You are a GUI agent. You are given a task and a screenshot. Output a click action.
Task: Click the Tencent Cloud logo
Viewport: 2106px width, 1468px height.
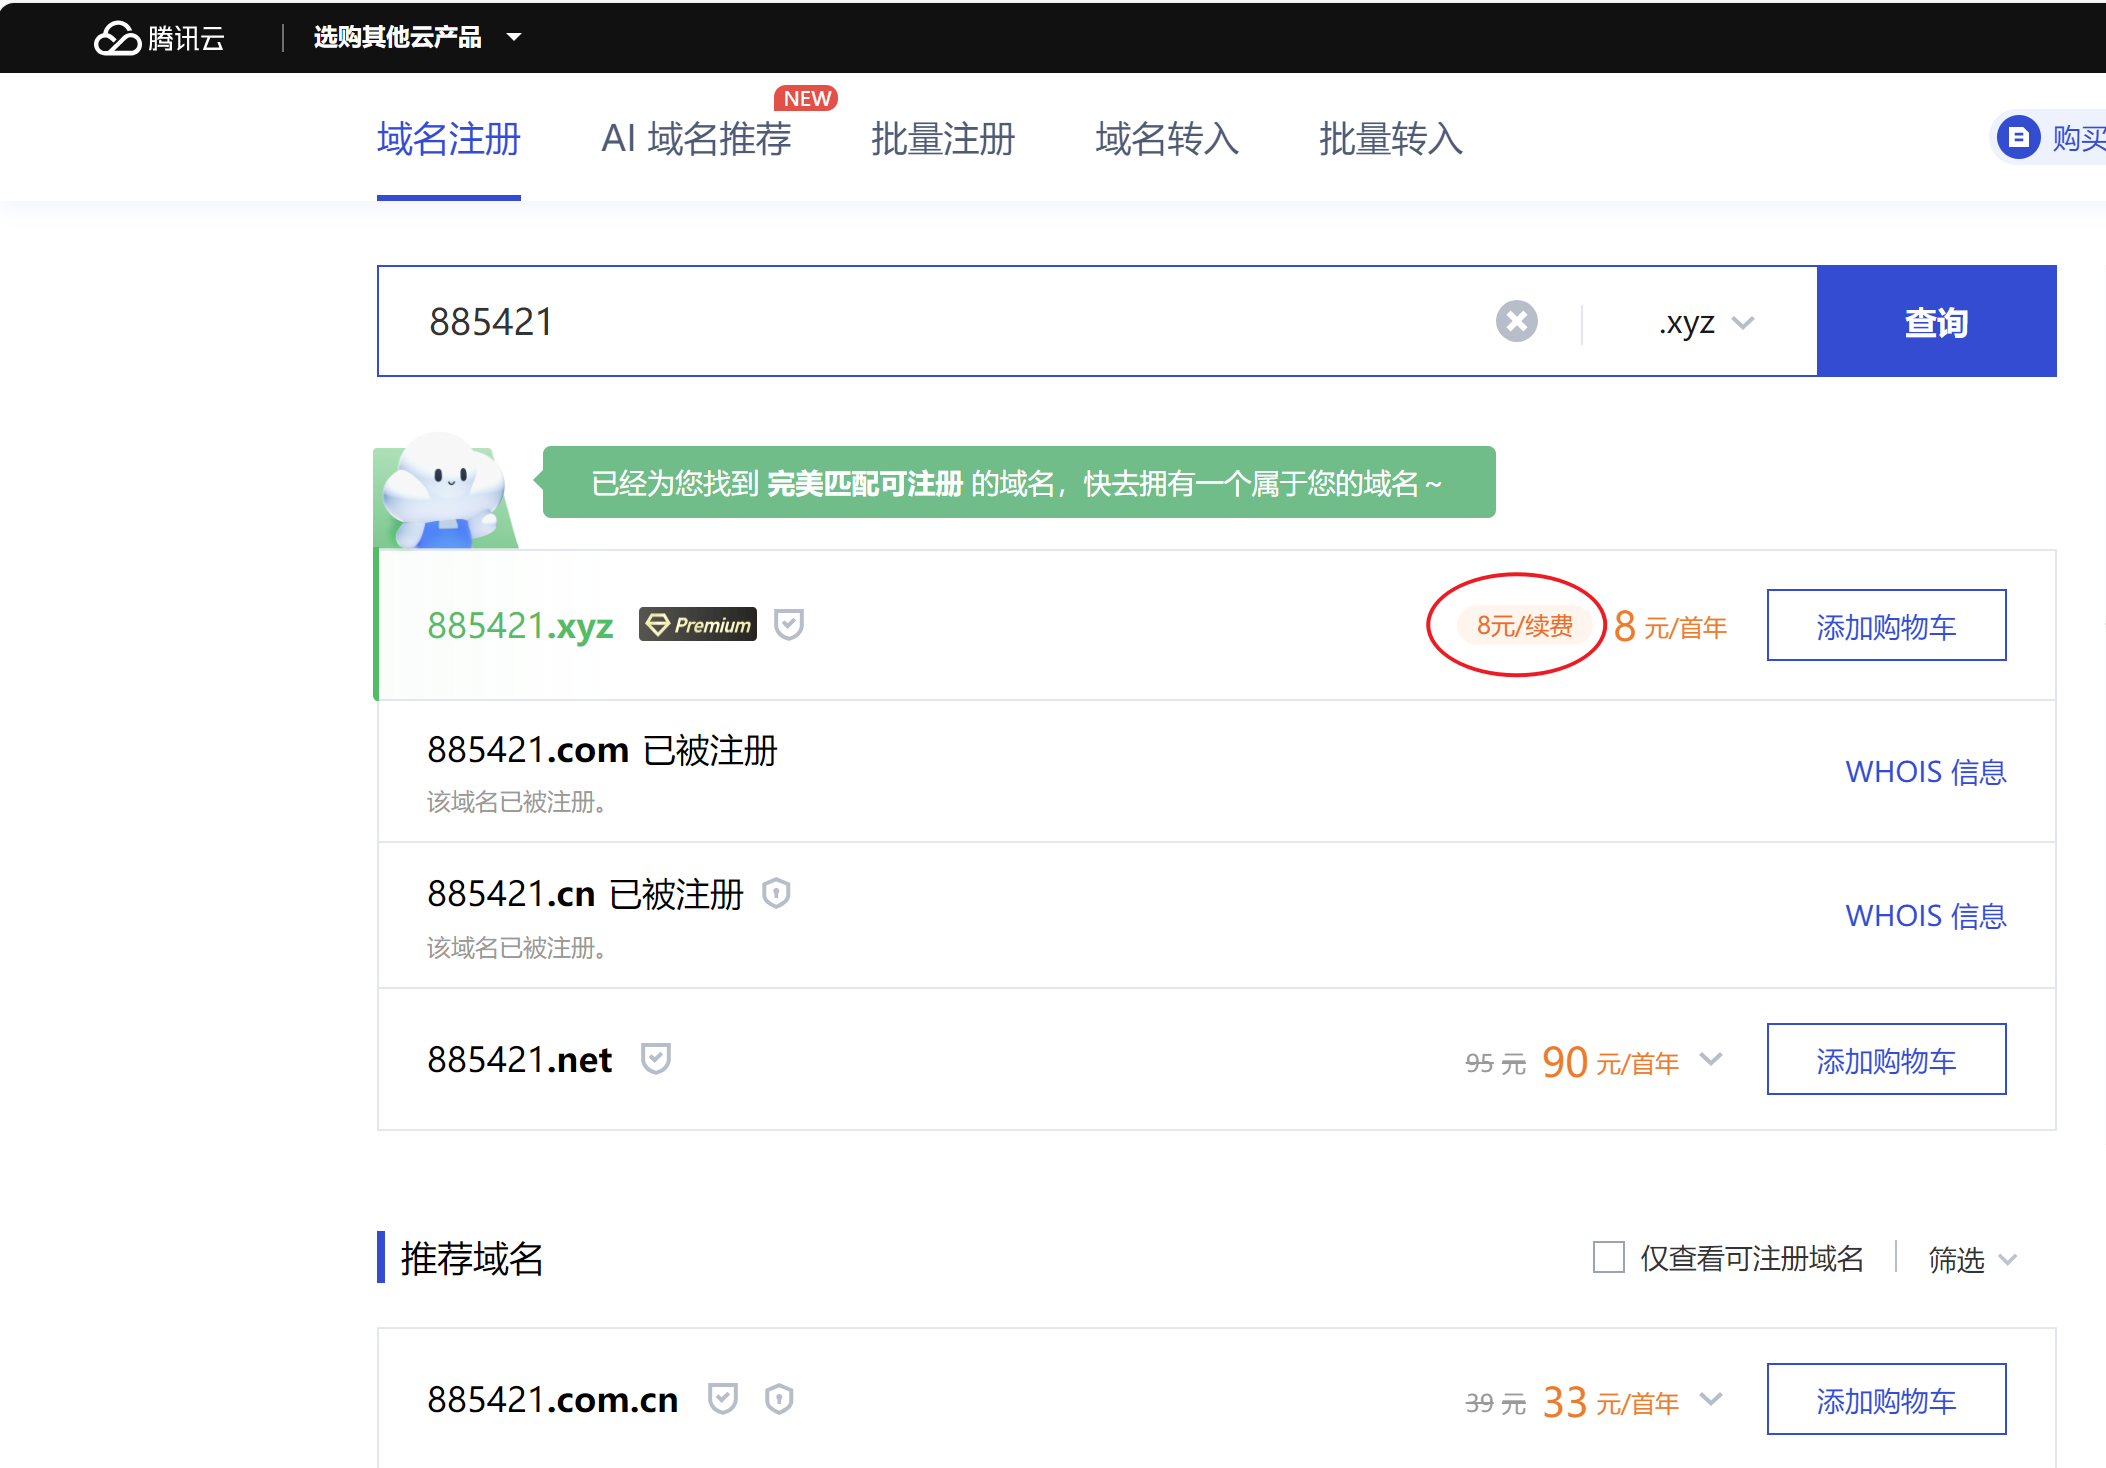click(159, 38)
